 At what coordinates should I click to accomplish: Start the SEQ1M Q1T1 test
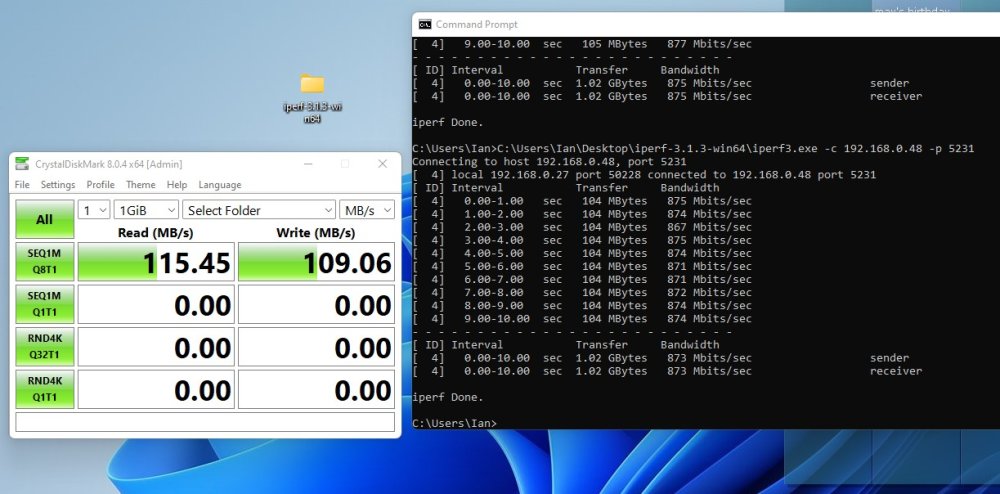(x=45, y=304)
